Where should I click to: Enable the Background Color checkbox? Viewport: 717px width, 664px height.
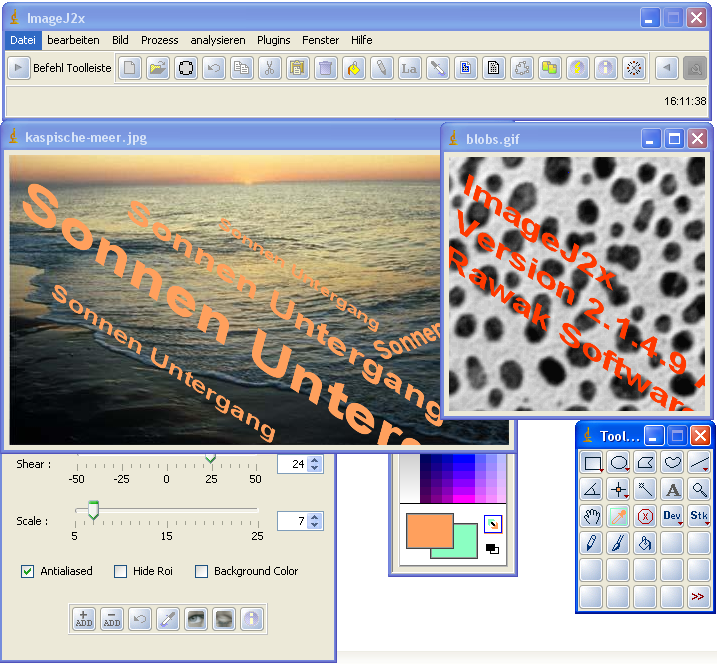pos(202,571)
